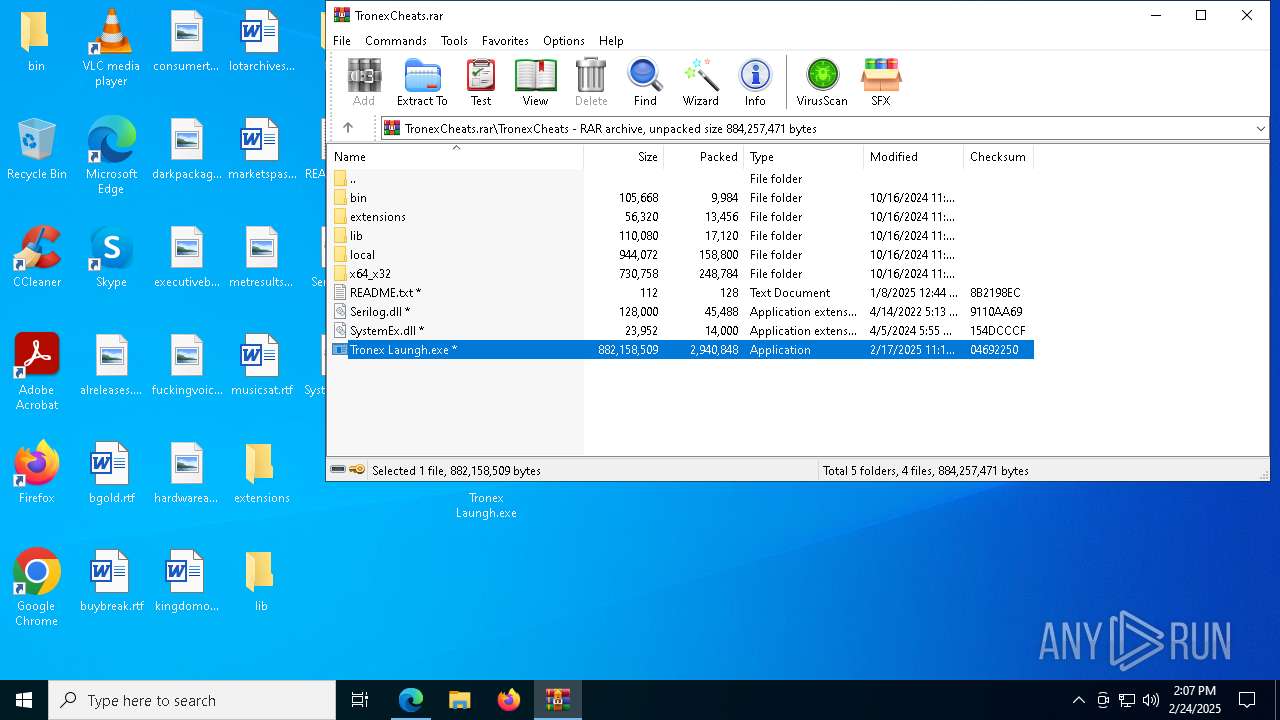Click the volume speaker tray icon
Screen dimensions: 1280x720
pos(1151,700)
